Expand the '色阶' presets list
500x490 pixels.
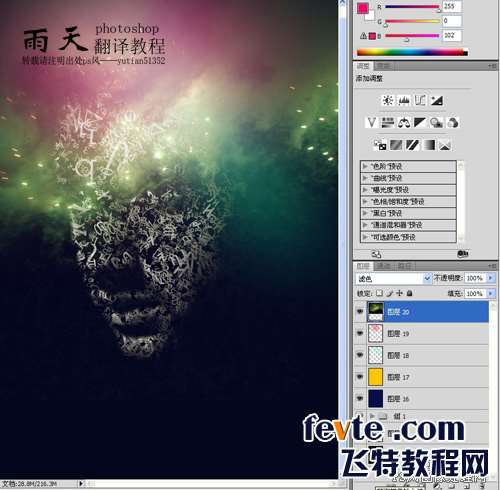365,166
